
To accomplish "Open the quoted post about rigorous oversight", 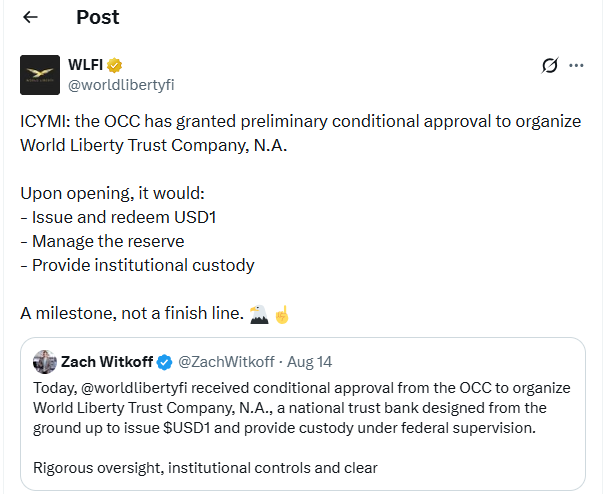I will click(x=303, y=414).
